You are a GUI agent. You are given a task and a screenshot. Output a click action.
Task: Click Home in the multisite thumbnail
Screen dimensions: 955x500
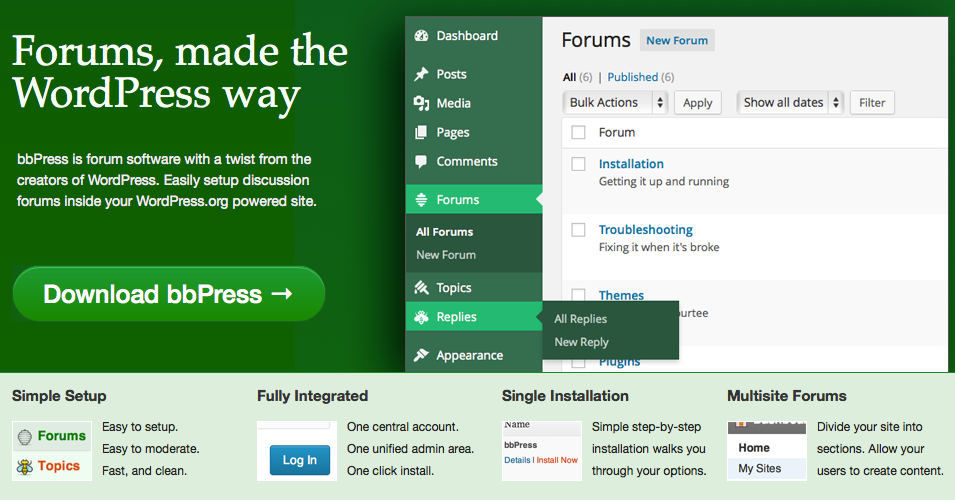pos(754,448)
